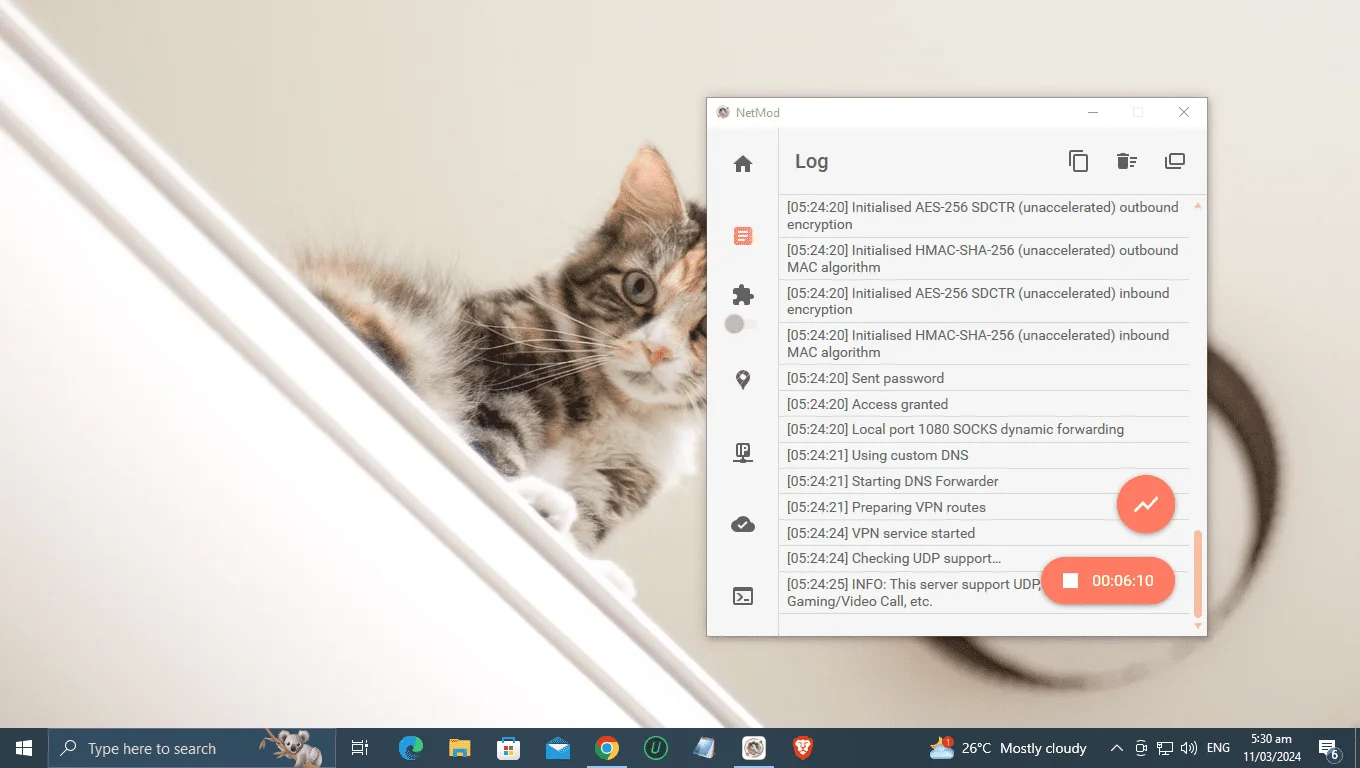Screen dimensions: 1360x768
Task: Open the location pin icon in sidebar
Action: click(743, 380)
